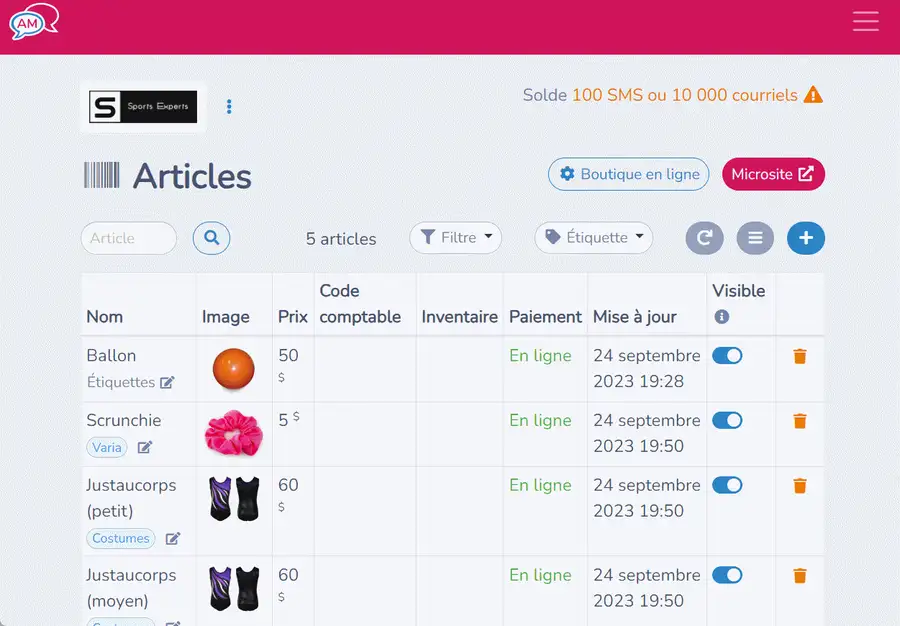Open the list options button

tap(755, 238)
